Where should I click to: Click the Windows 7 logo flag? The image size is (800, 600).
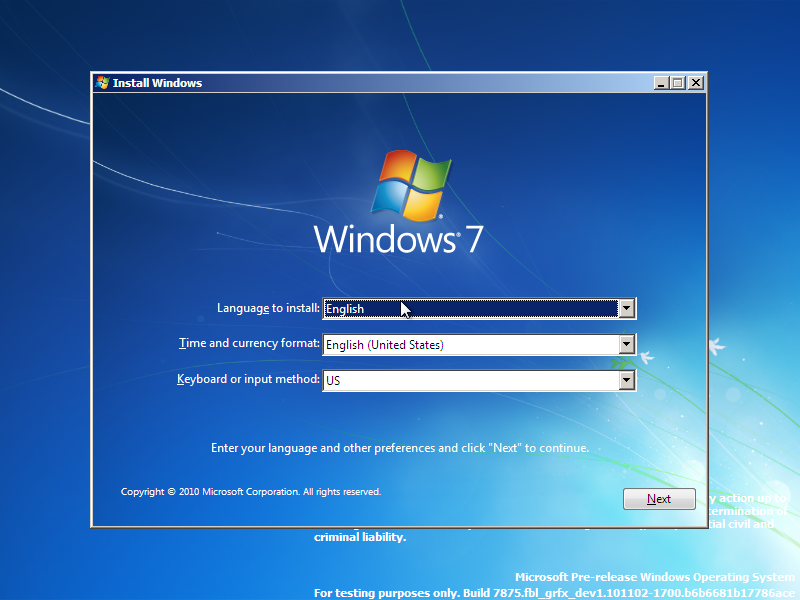point(411,185)
